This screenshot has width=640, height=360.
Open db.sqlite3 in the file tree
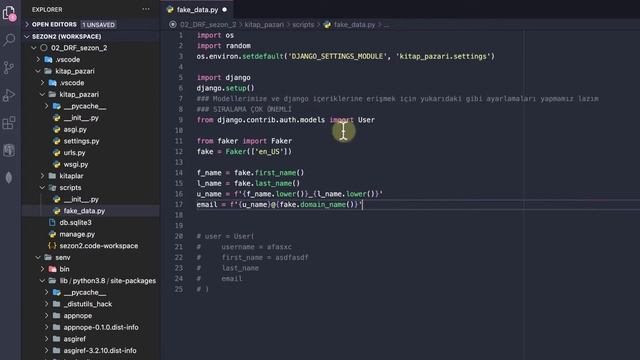point(75,223)
